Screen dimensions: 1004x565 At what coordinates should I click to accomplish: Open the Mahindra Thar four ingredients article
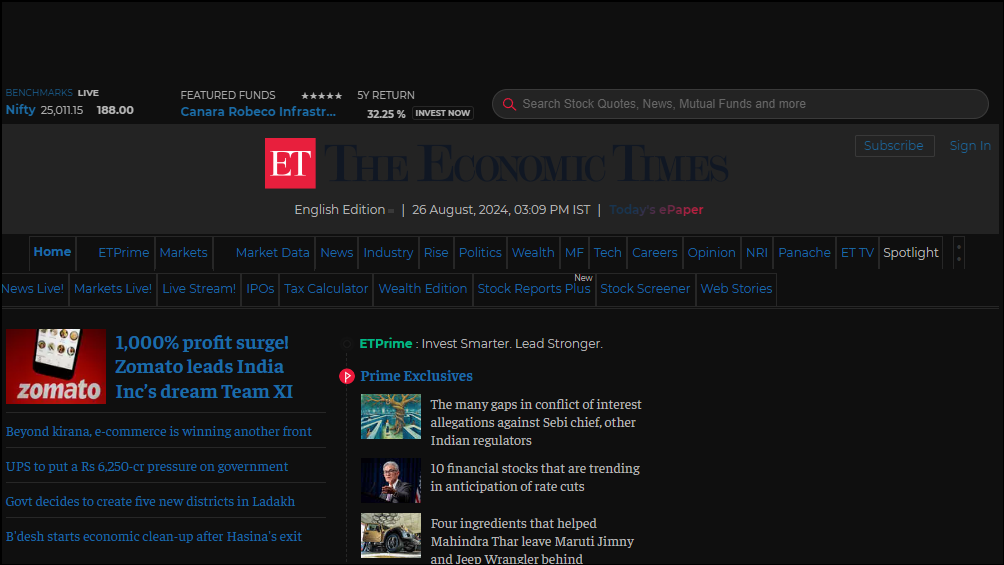point(532,541)
